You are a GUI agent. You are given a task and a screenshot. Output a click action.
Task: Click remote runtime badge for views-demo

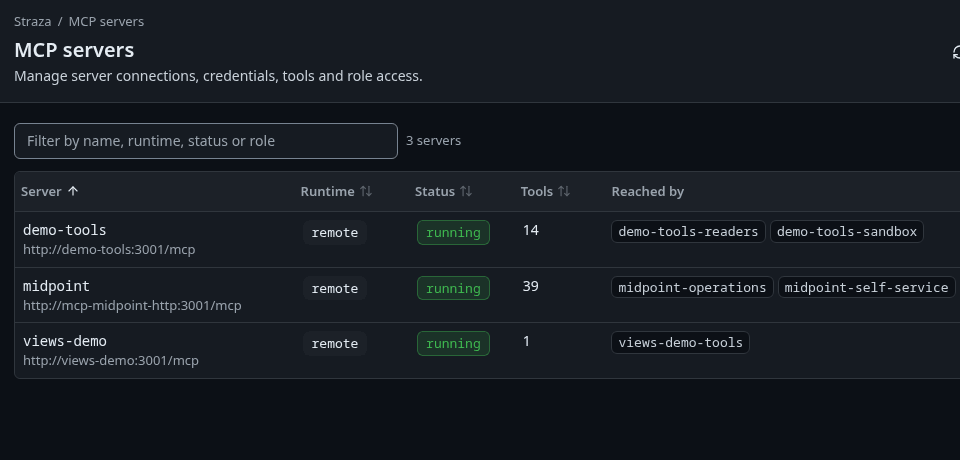click(335, 344)
